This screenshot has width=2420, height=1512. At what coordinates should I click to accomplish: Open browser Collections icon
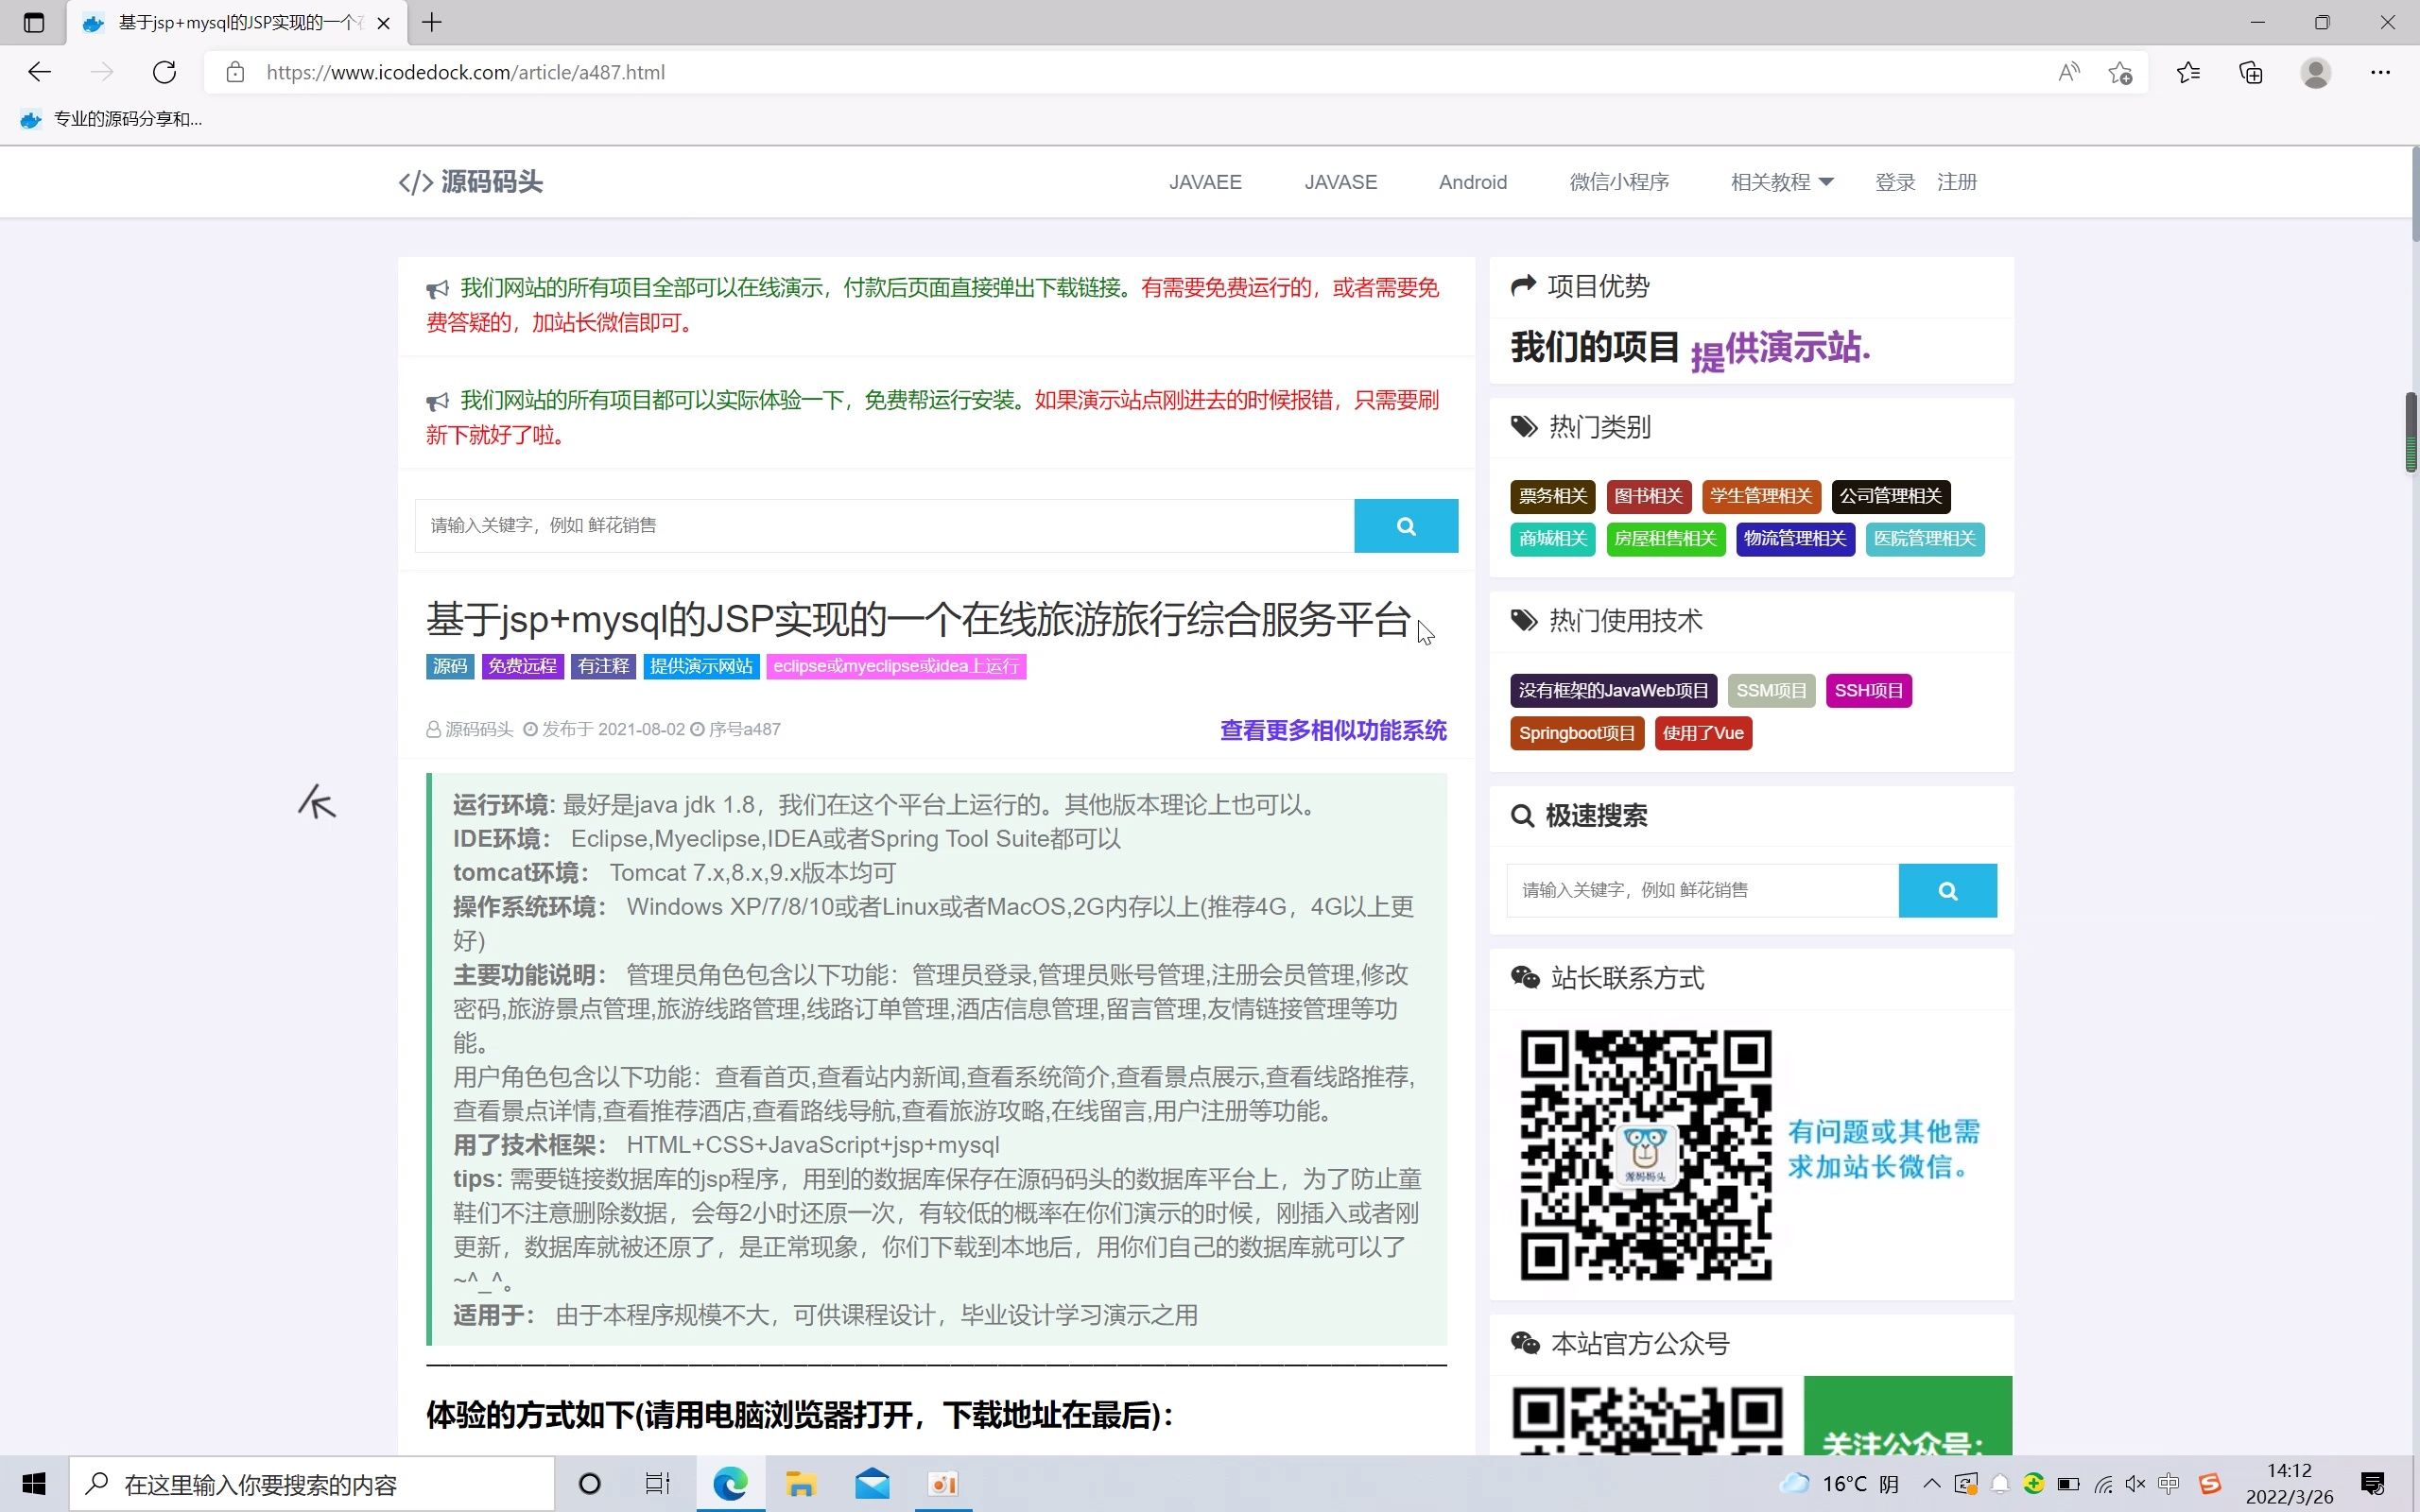[x=2250, y=72]
